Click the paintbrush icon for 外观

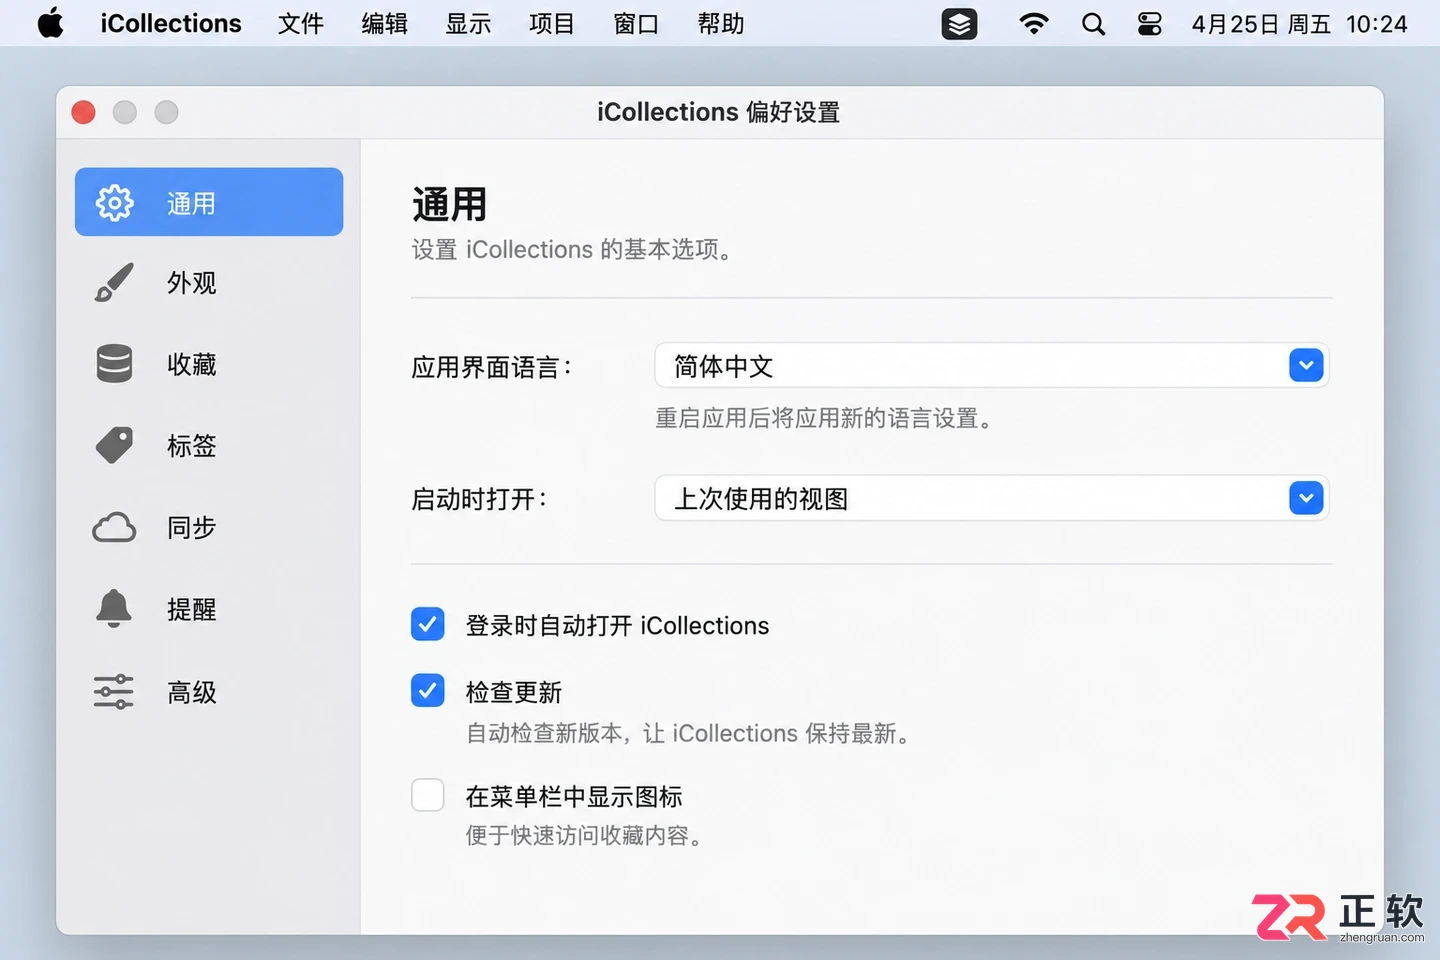[114, 283]
